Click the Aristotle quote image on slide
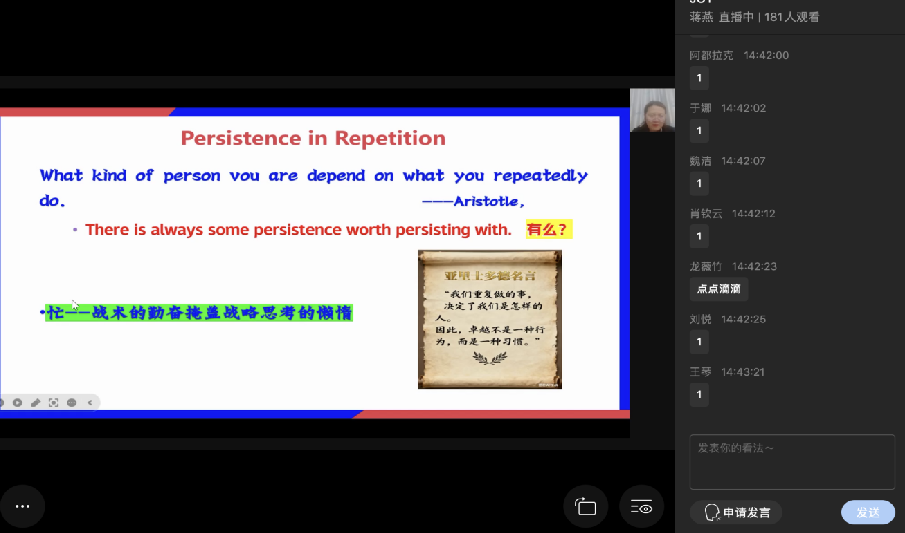Screen dimensions: 905x533 (489, 319)
